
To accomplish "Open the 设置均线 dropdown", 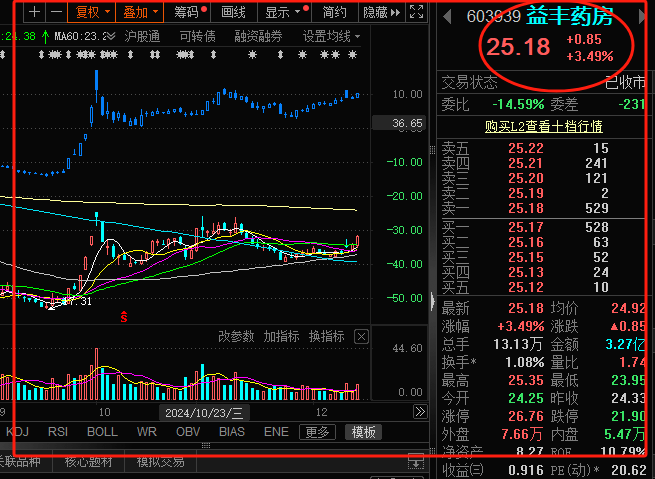I will point(331,36).
